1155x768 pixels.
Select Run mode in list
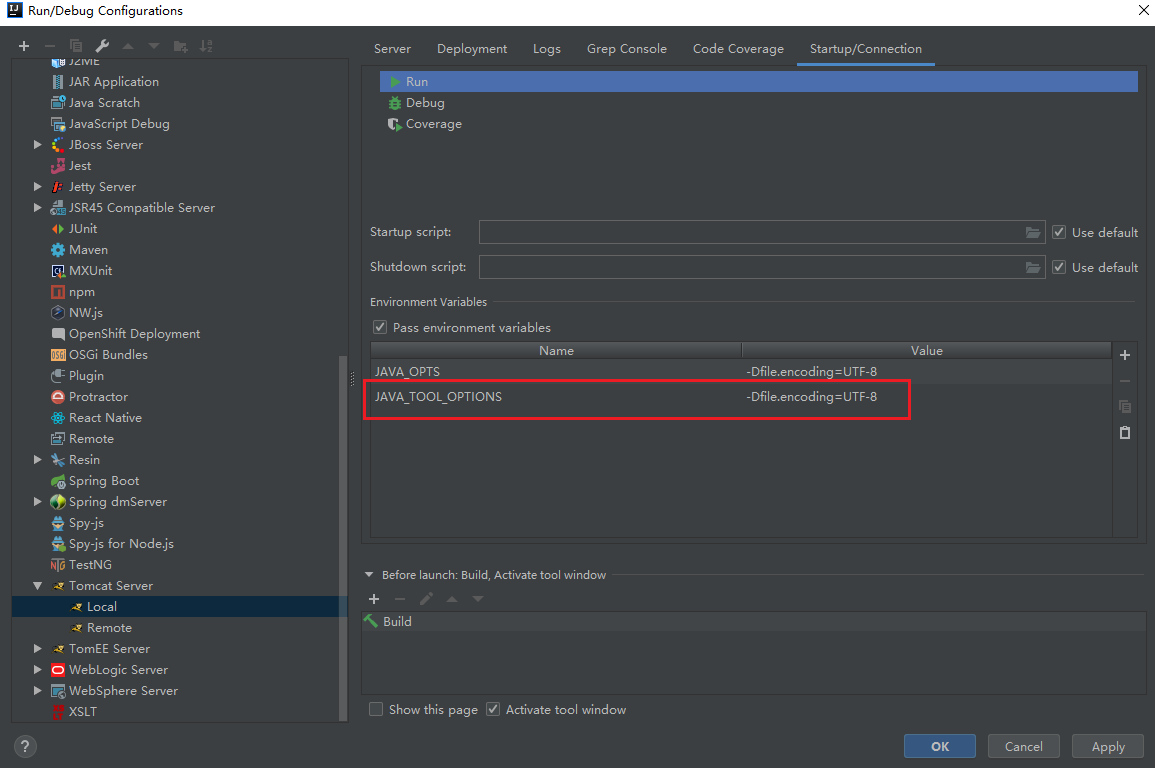click(759, 82)
